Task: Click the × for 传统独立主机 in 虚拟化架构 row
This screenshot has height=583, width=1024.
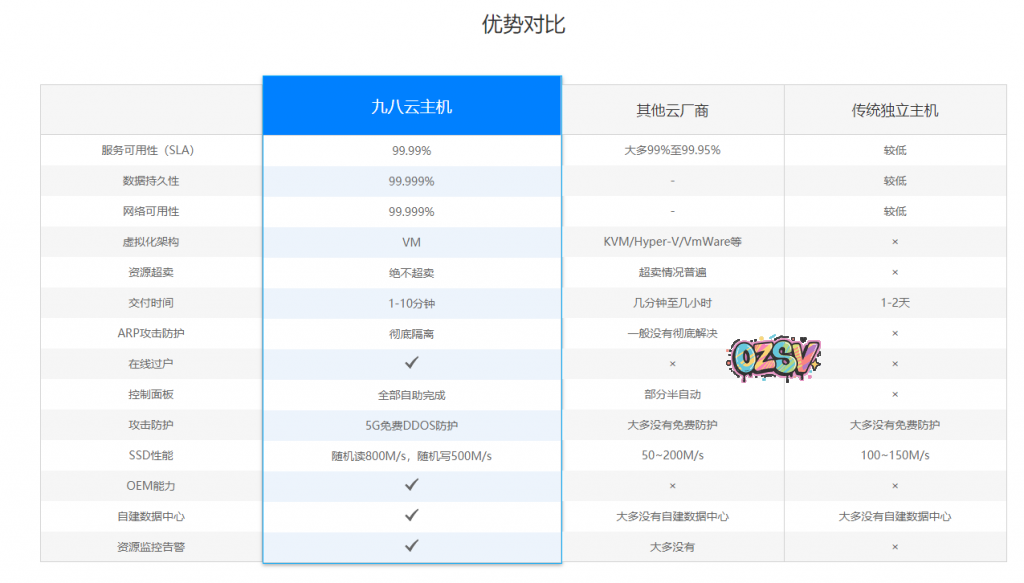Action: click(x=895, y=242)
